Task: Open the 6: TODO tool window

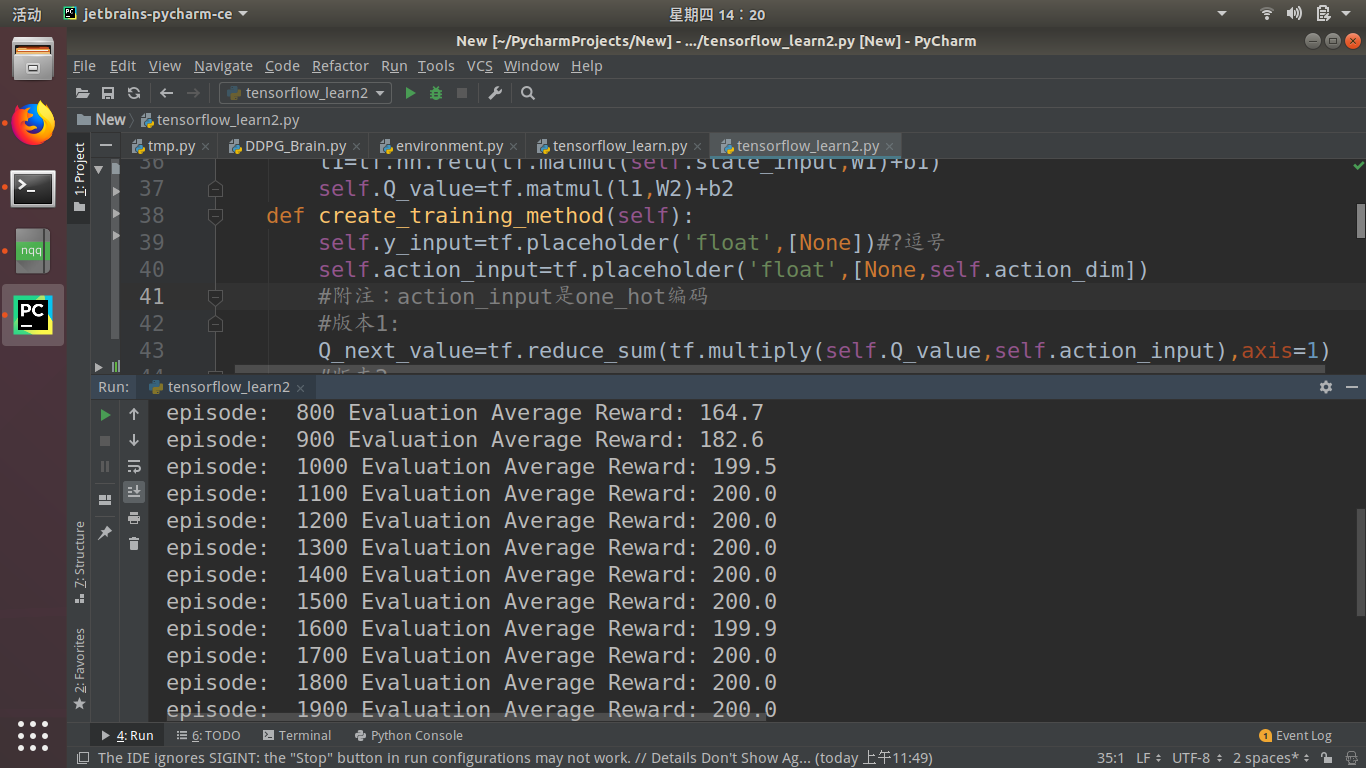Action: pyautogui.click(x=208, y=736)
